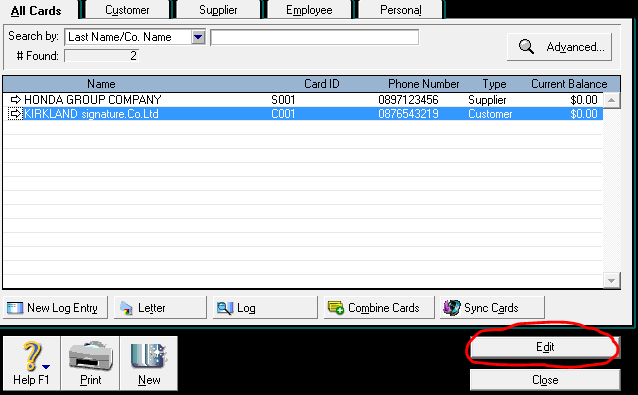This screenshot has height=395, width=638.
Task: Click the list scroll up arrow
Action: [611, 100]
